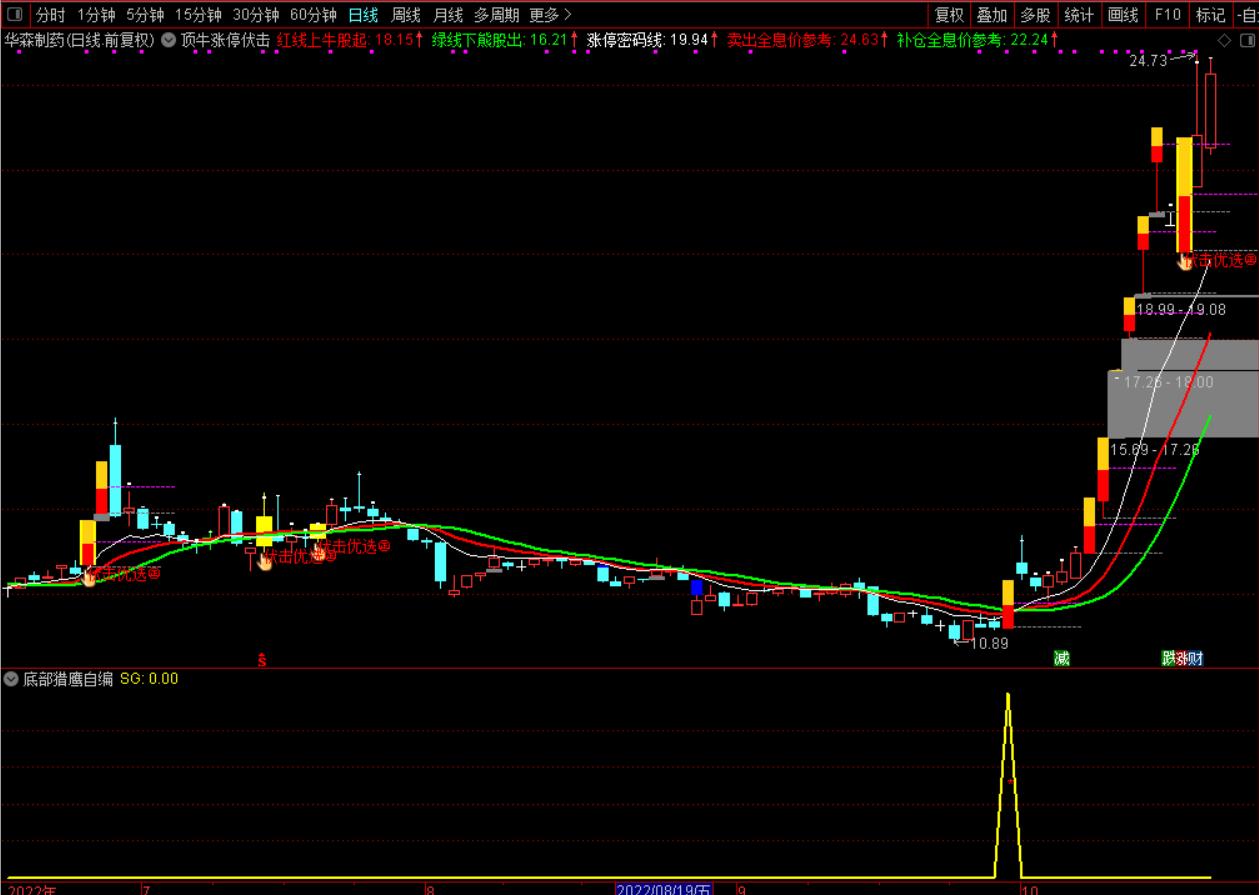This screenshot has height=895, width=1259.
Task: Click the 15.89 - 17.26 gap label
Action: (x=1155, y=450)
